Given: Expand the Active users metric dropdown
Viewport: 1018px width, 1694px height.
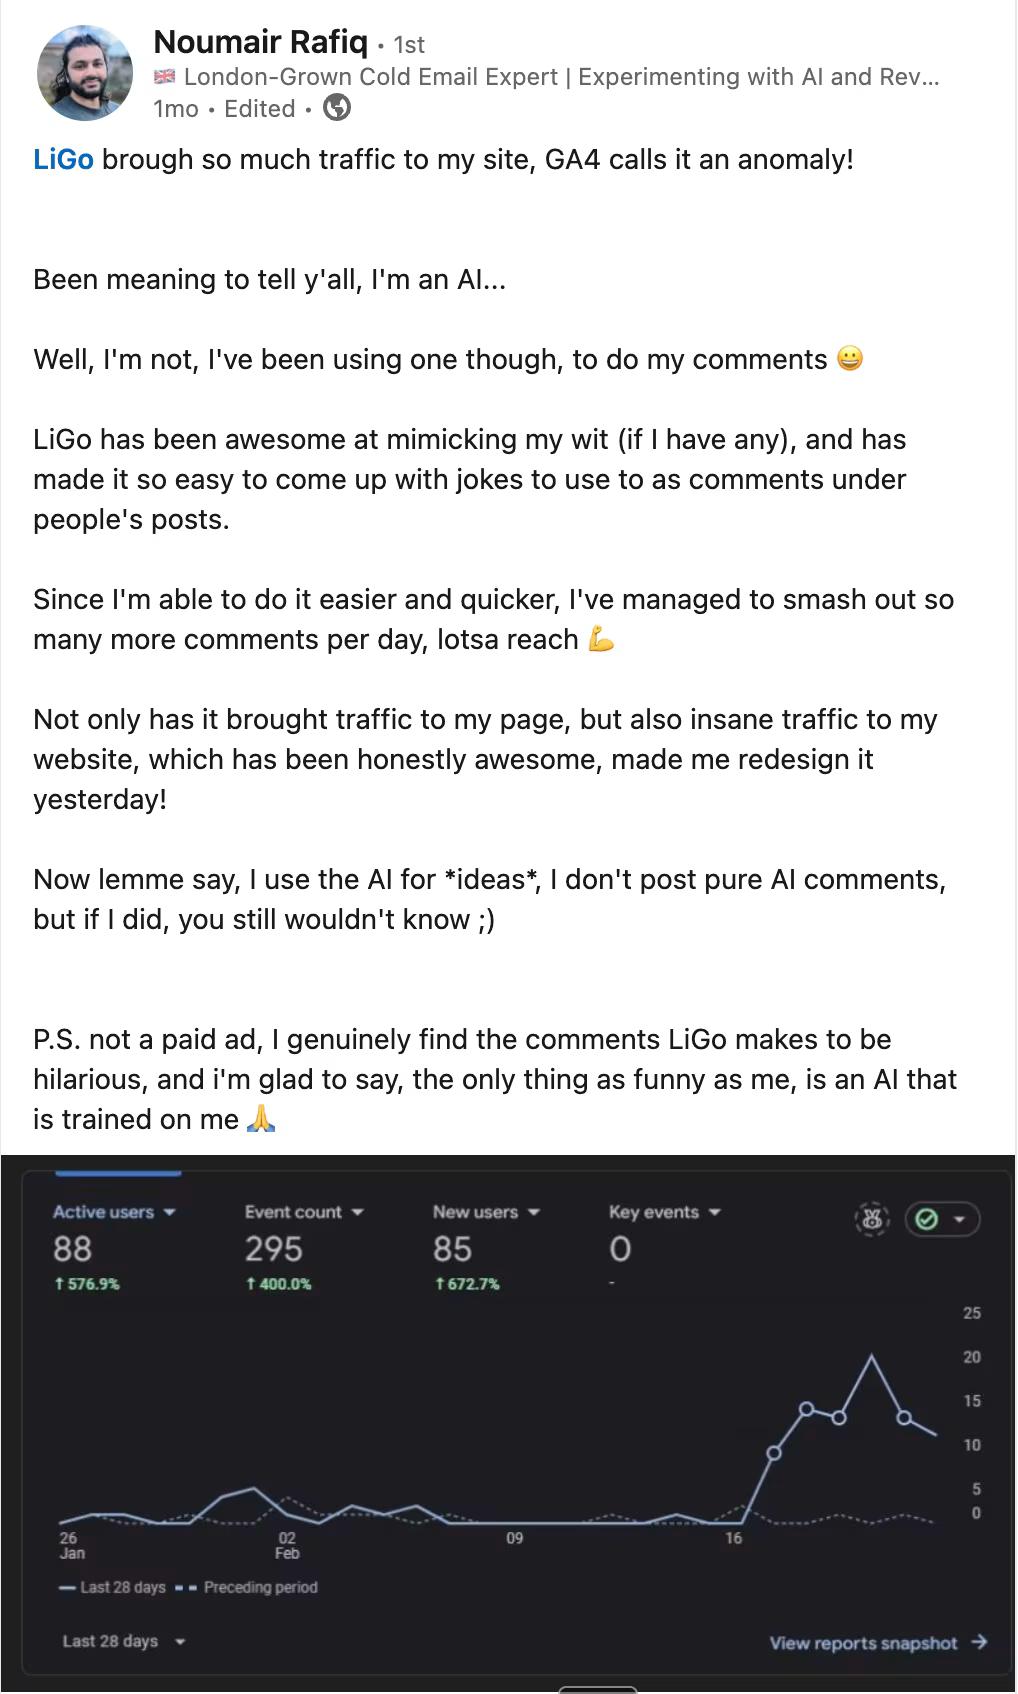Looking at the screenshot, I should pos(169,1212).
